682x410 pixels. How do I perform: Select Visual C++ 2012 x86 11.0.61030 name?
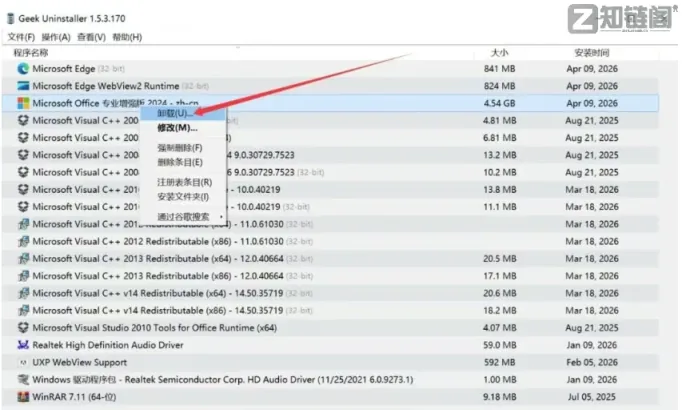[158, 241]
